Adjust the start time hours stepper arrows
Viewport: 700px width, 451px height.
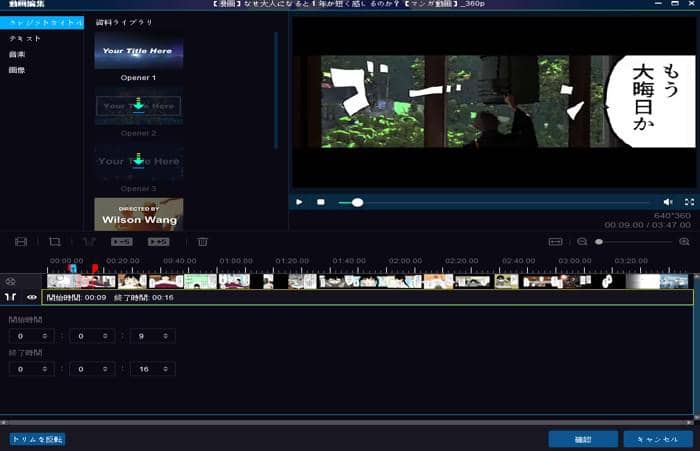tap(45, 336)
